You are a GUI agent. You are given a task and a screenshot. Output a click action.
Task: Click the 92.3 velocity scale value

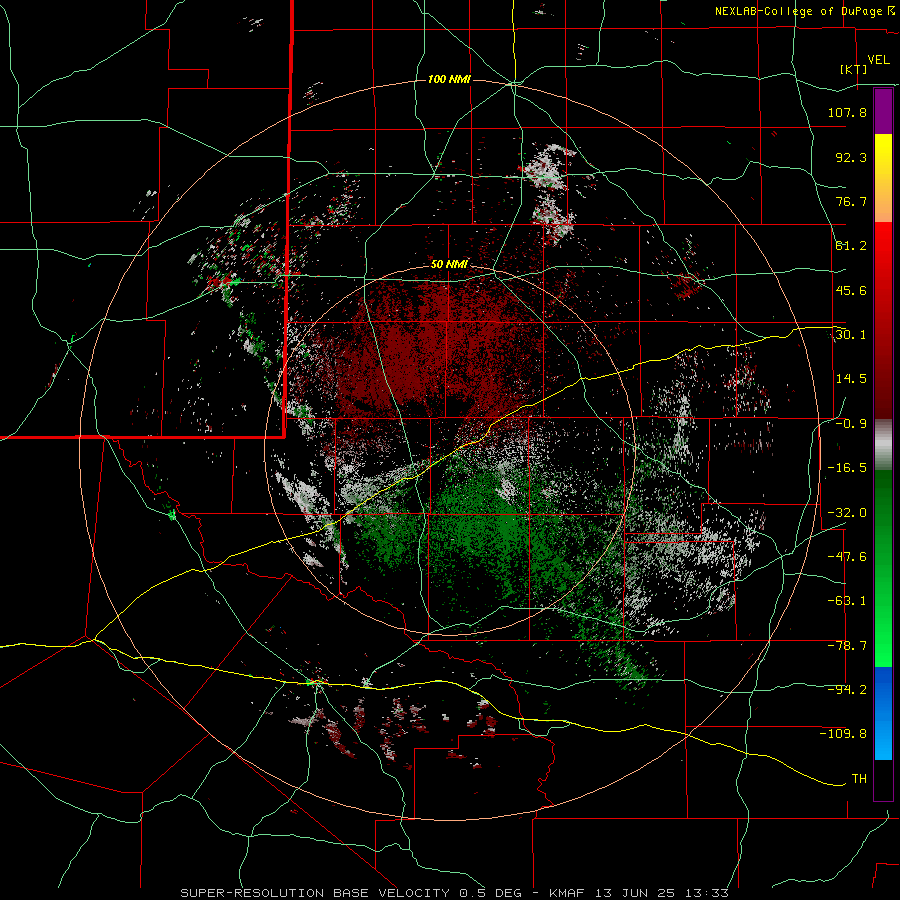(851, 157)
